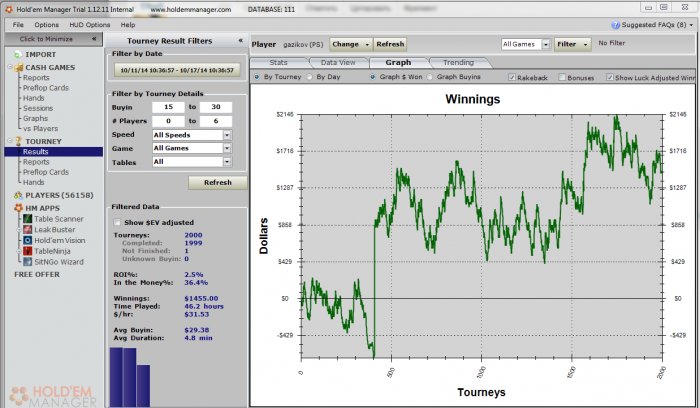
Task: Click the maximum # Players field
Action: point(216,121)
